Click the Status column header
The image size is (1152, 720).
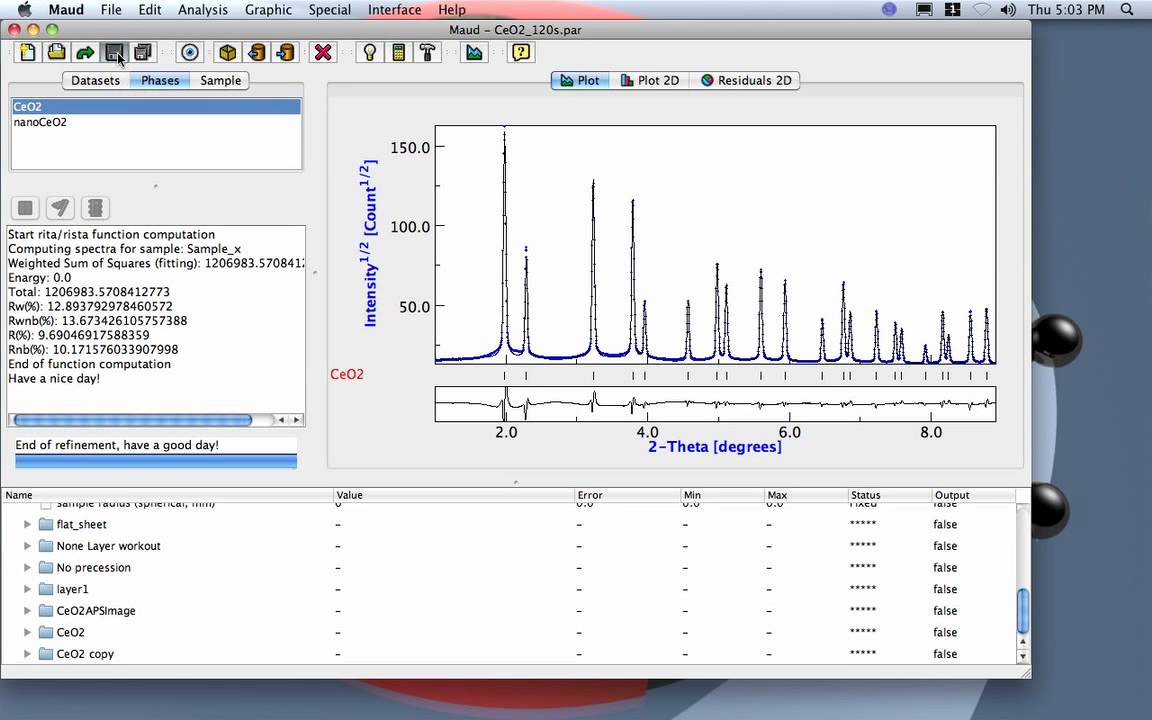890,495
